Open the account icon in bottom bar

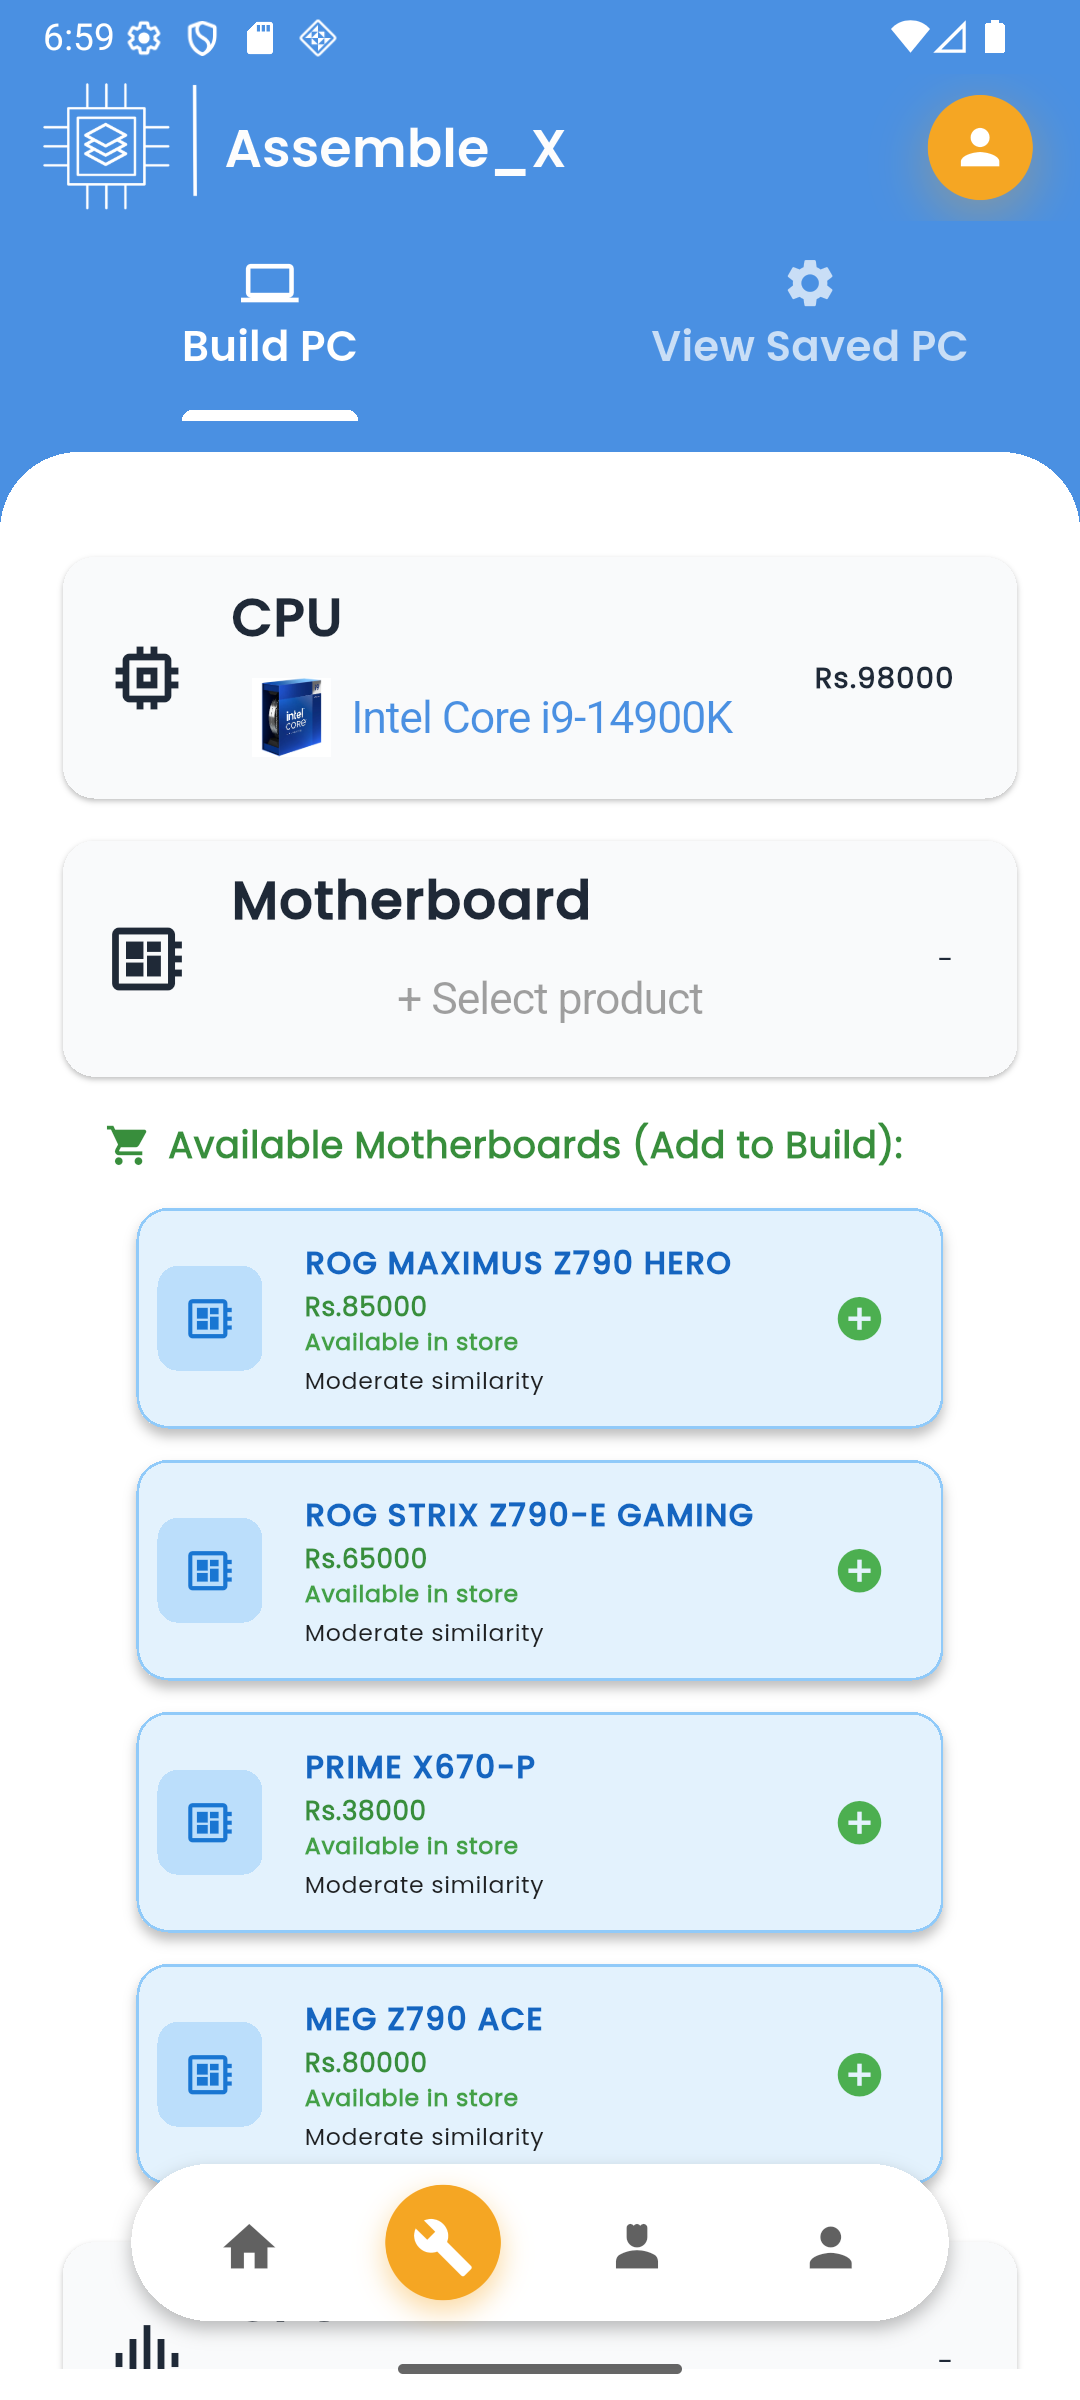pos(830,2247)
